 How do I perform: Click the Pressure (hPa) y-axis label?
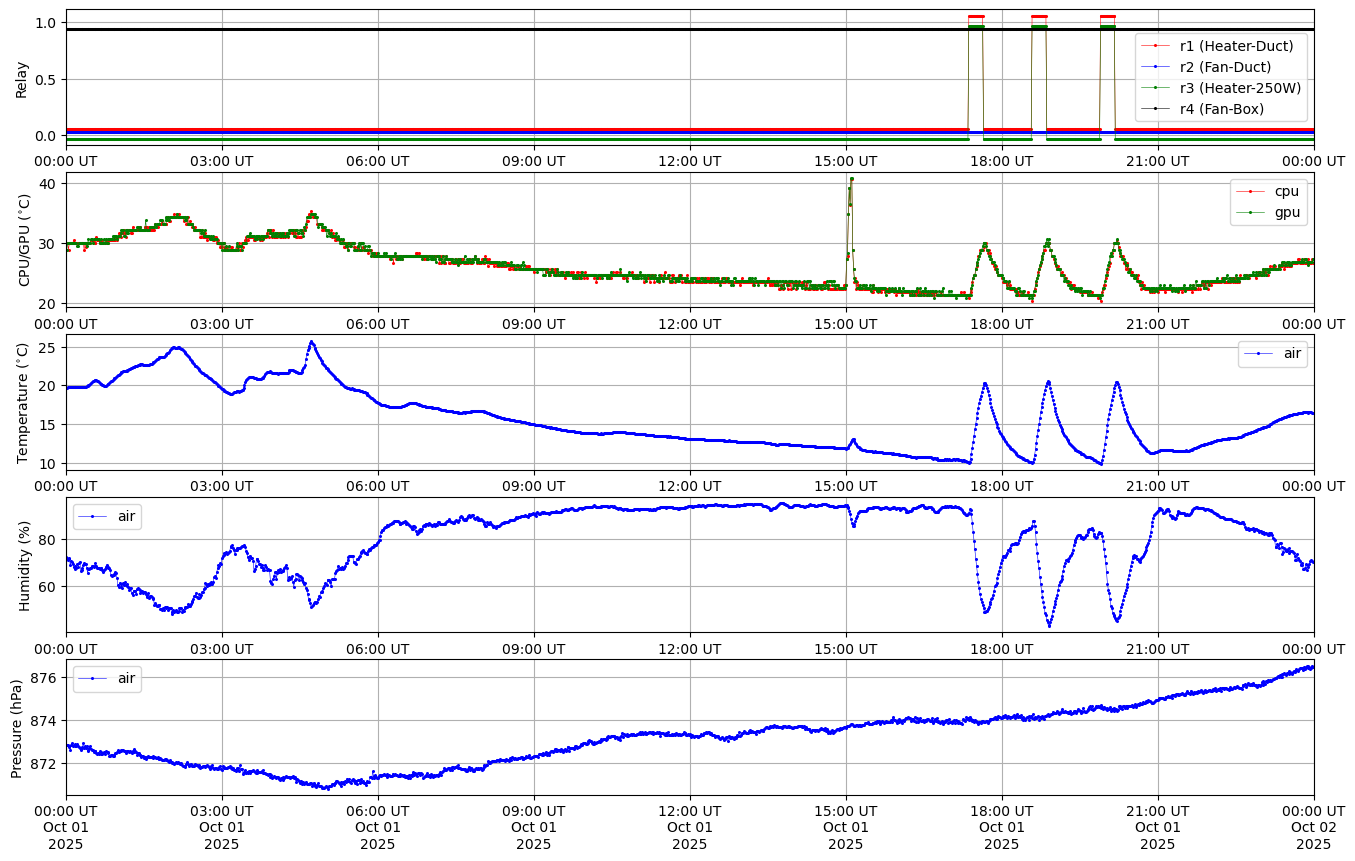point(18,727)
